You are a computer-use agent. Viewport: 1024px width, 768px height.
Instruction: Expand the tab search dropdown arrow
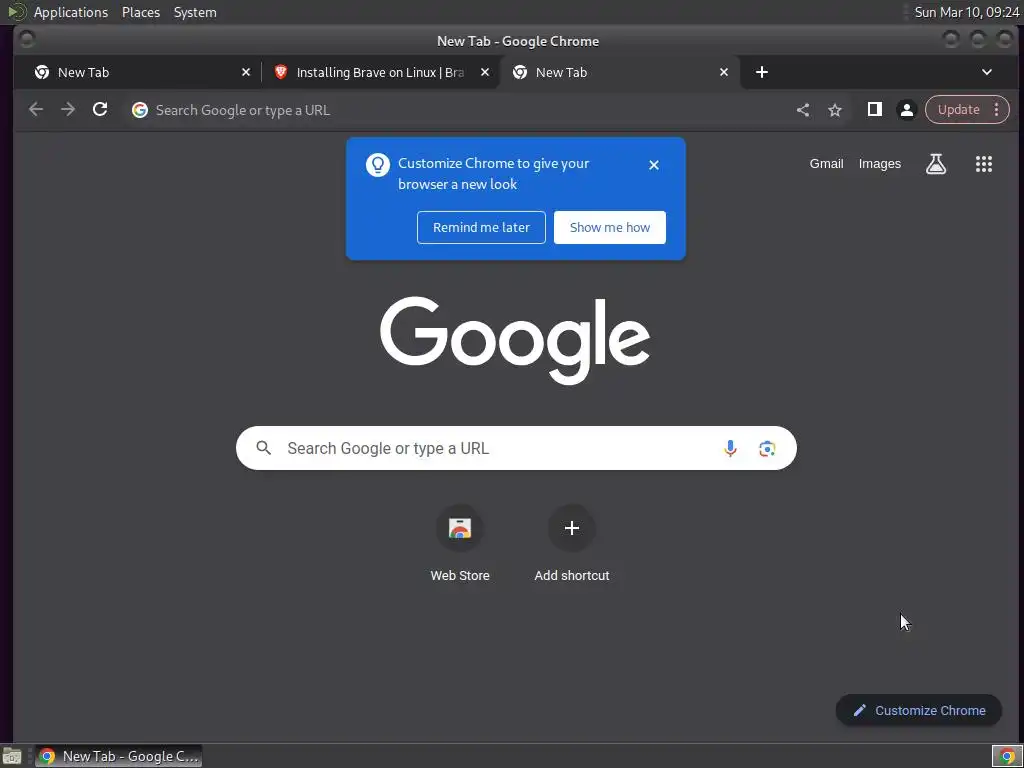click(x=987, y=72)
